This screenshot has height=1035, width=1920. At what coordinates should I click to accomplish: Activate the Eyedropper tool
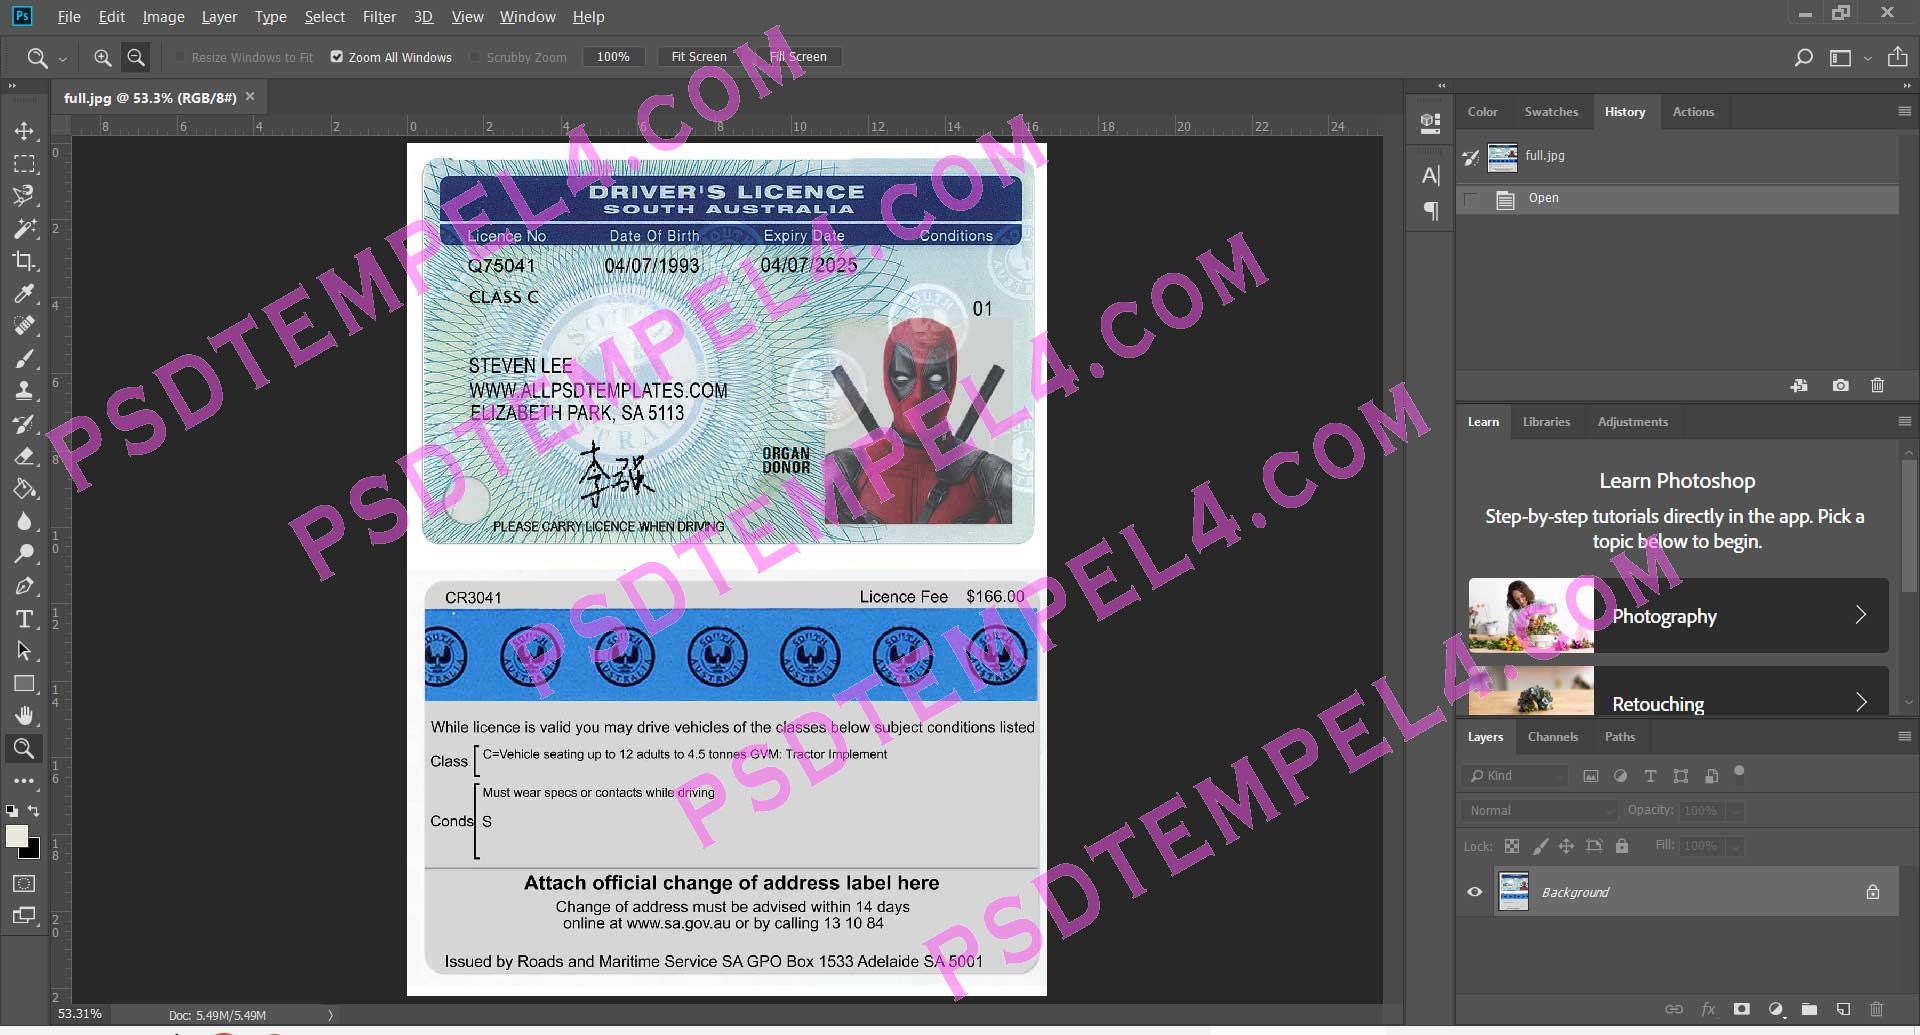tap(24, 294)
